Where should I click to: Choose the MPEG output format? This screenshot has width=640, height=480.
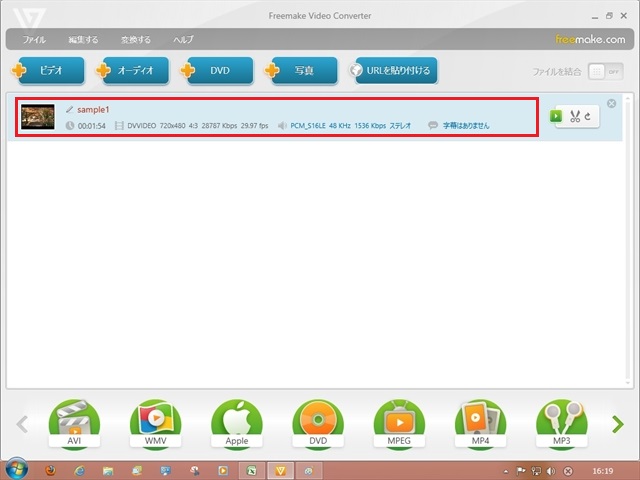(x=399, y=423)
